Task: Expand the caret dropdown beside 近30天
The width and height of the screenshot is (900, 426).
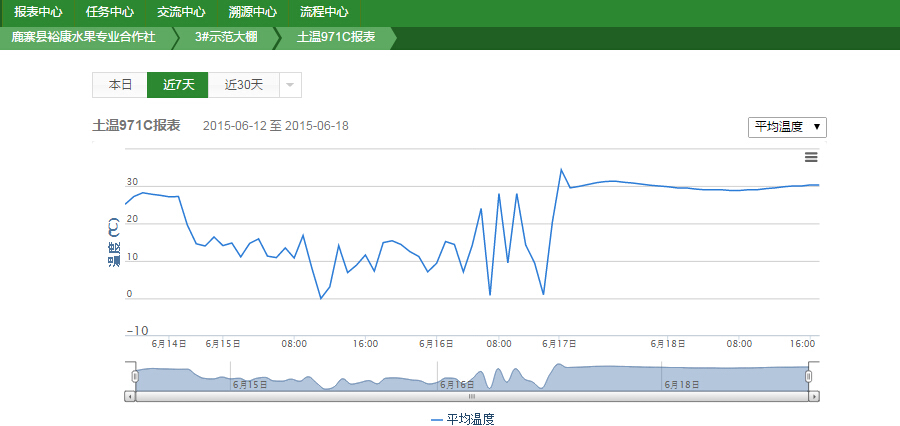Action: [x=290, y=85]
